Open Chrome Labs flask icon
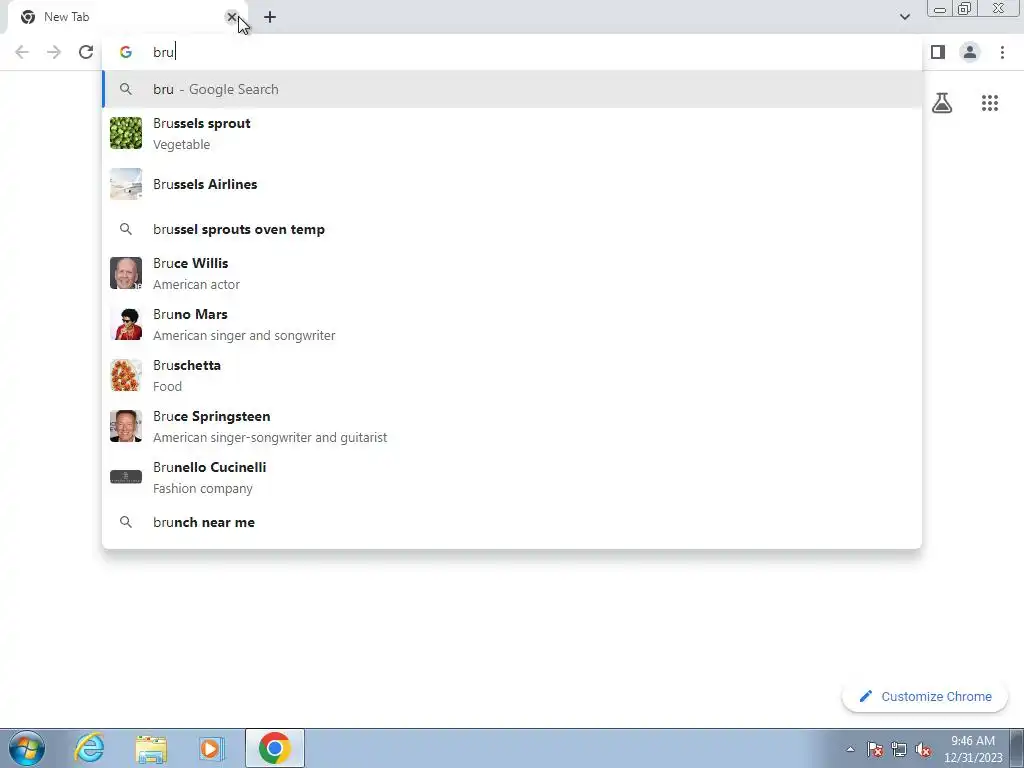This screenshot has width=1024, height=768. click(x=942, y=103)
